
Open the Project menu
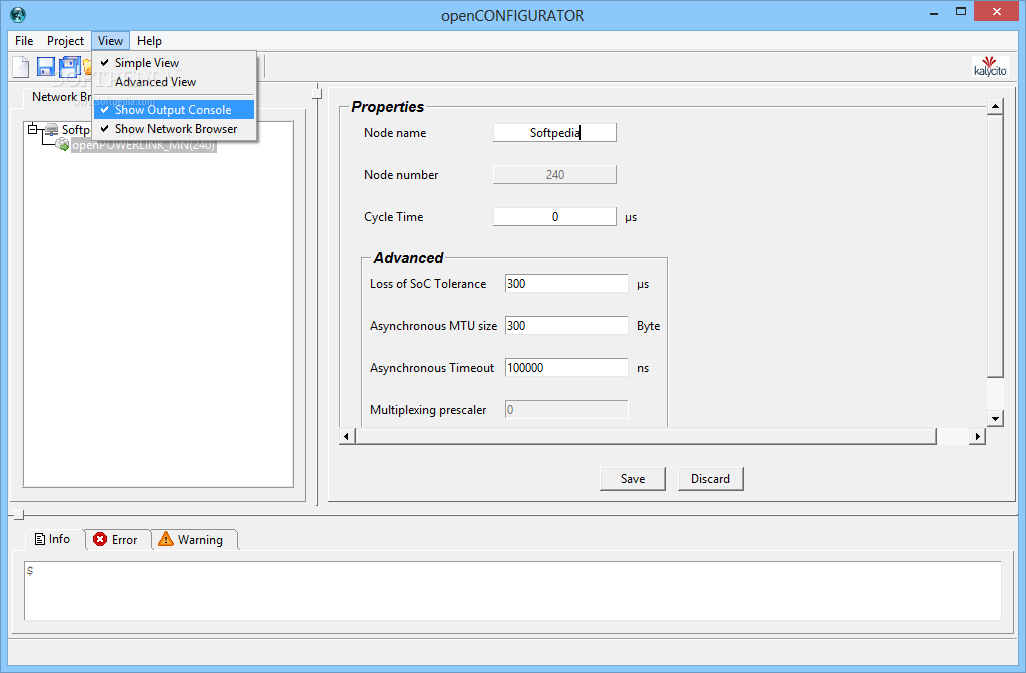(65, 41)
